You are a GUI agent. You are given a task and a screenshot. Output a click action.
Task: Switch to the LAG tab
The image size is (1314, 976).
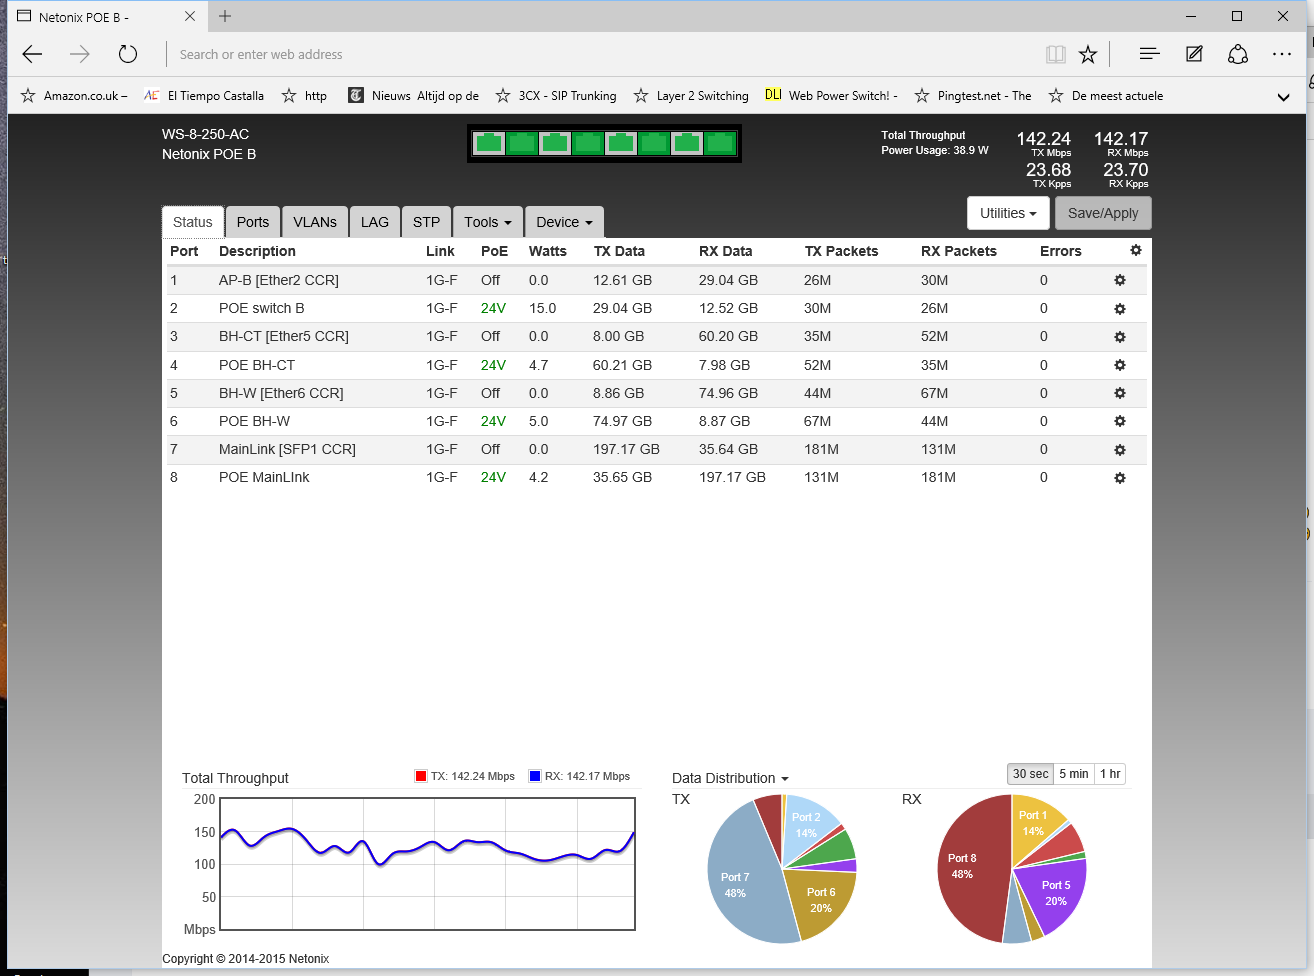coord(375,222)
